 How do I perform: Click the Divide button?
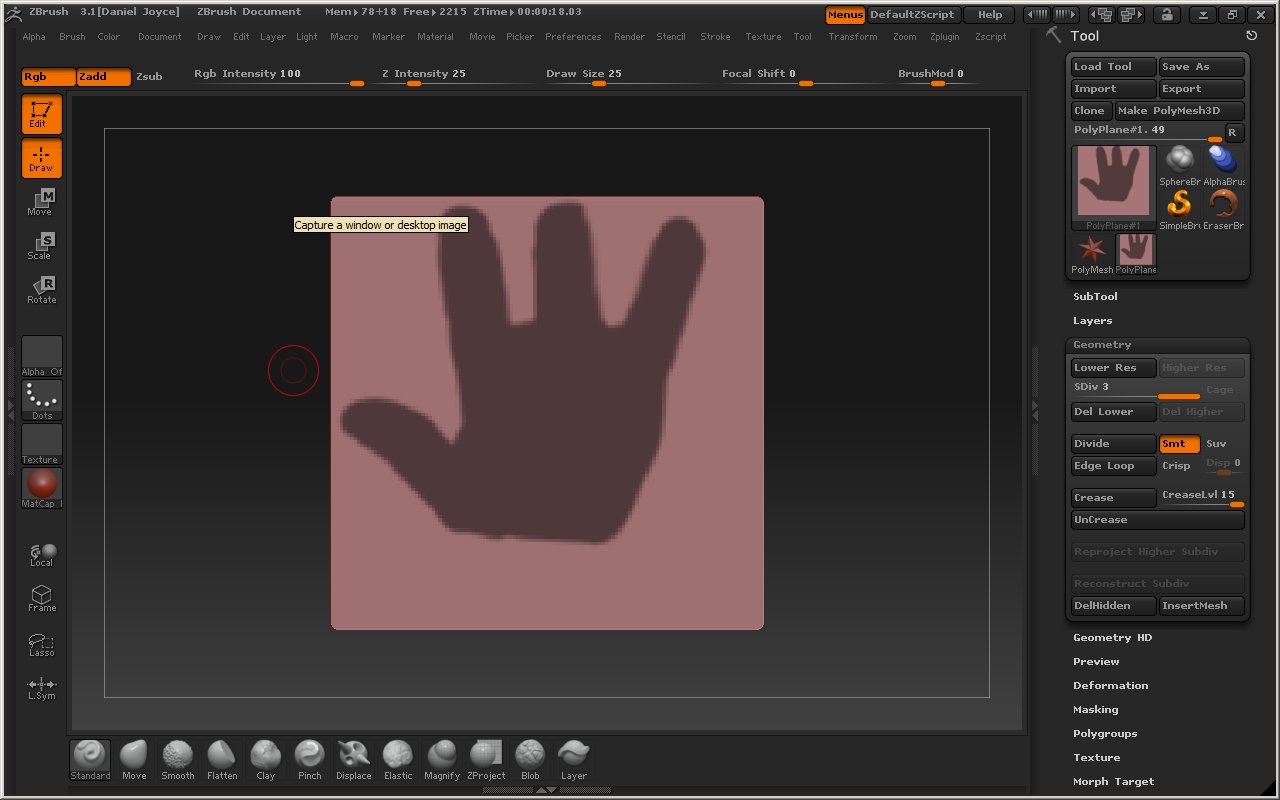point(1113,444)
